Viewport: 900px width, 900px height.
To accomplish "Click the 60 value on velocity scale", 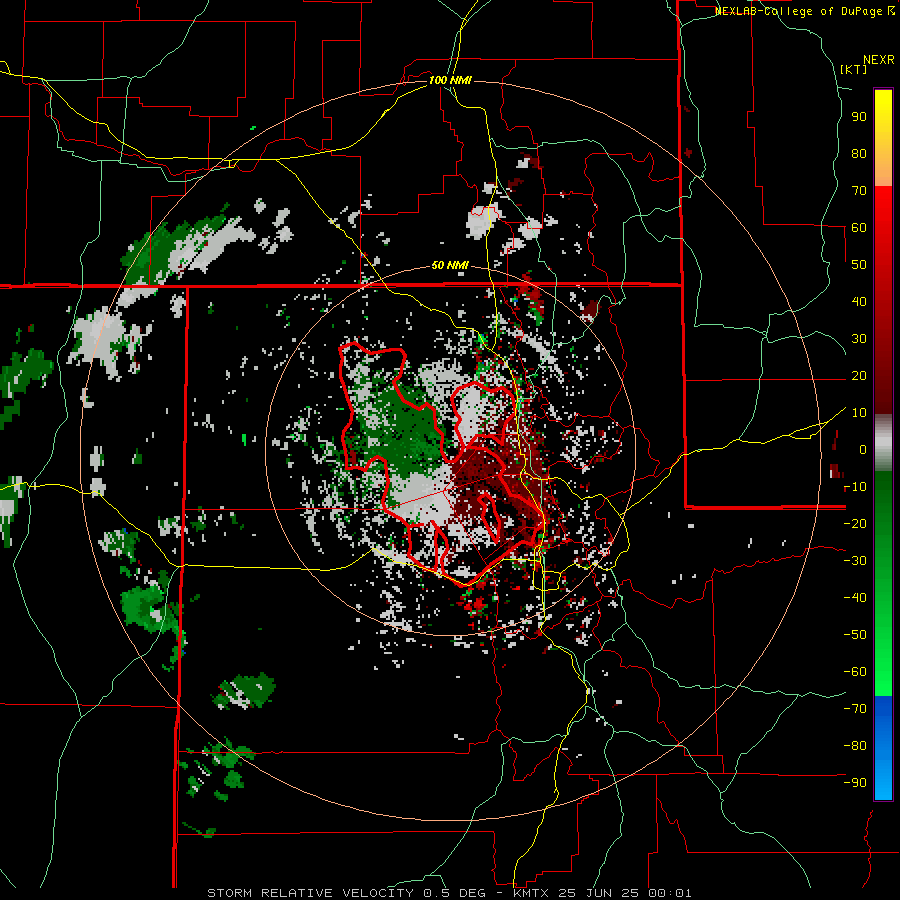I will click(x=859, y=228).
